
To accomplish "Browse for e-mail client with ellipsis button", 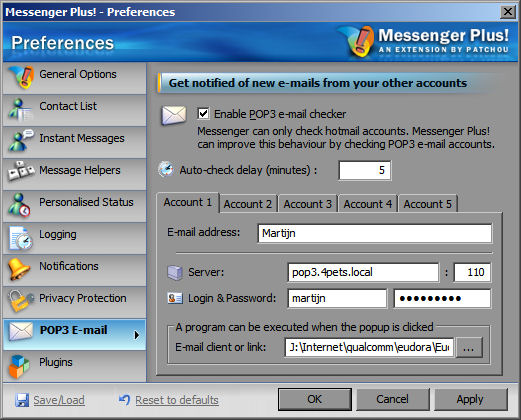I will point(469,348).
